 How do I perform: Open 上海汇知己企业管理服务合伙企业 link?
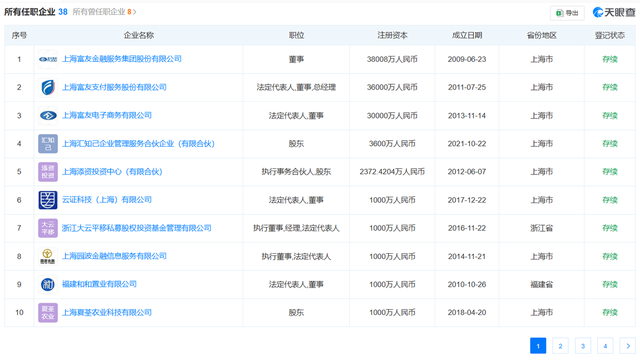(x=138, y=143)
